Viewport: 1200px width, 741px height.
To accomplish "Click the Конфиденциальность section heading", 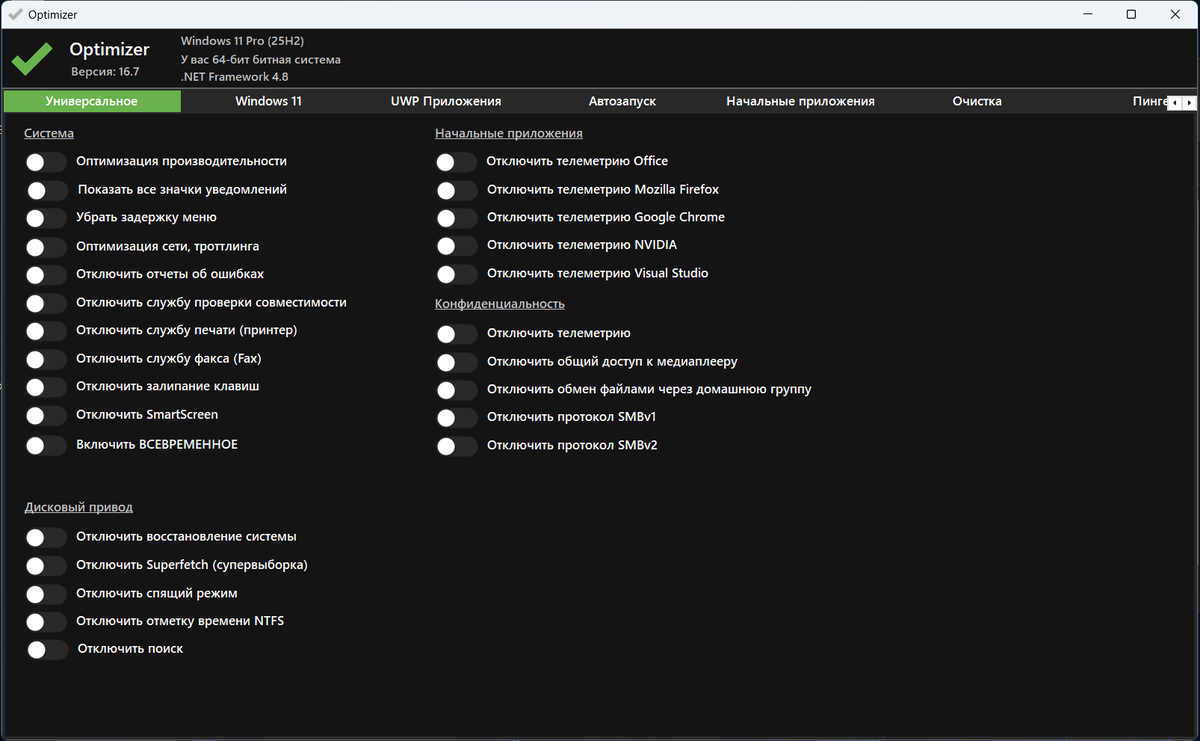I will click(499, 304).
